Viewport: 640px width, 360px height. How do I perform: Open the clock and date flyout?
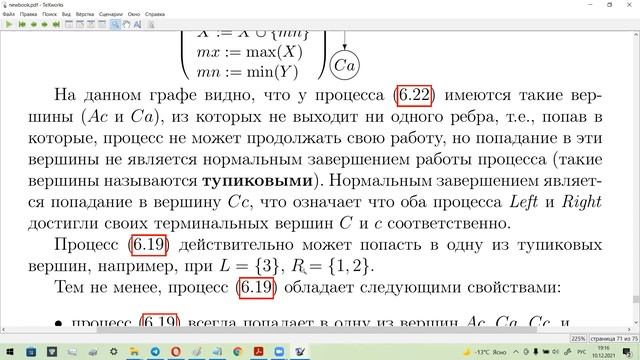click(x=603, y=352)
